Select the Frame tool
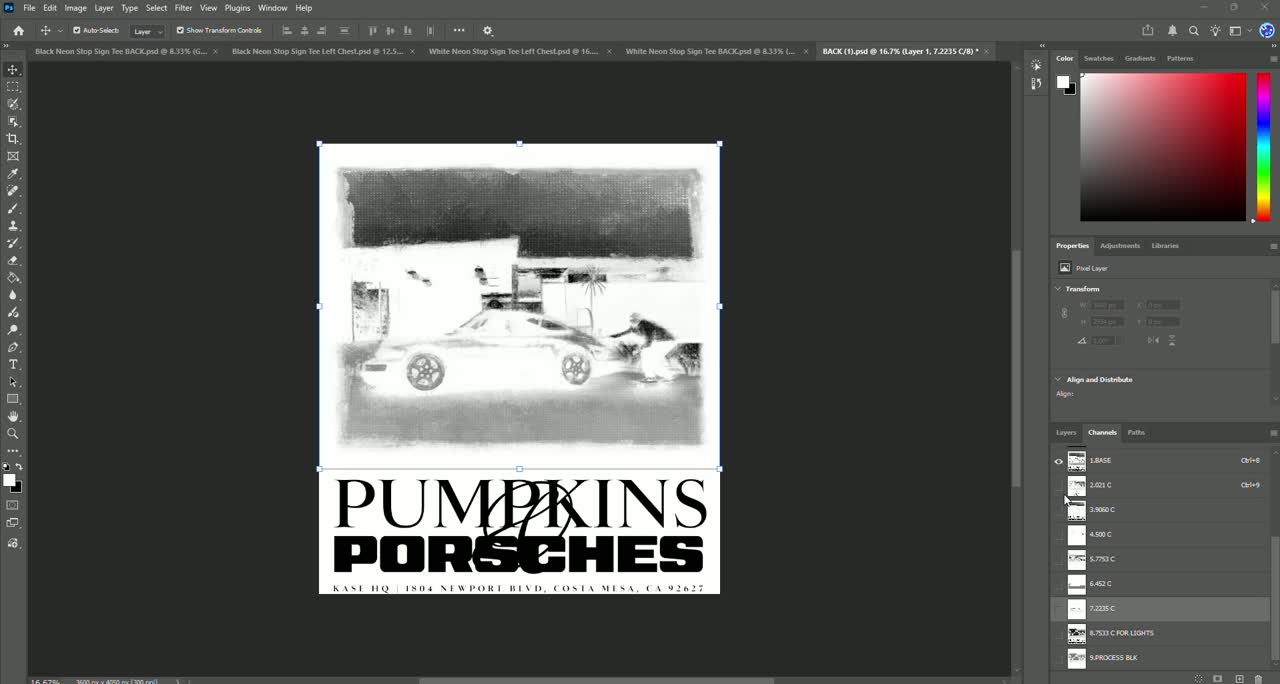 point(13,156)
